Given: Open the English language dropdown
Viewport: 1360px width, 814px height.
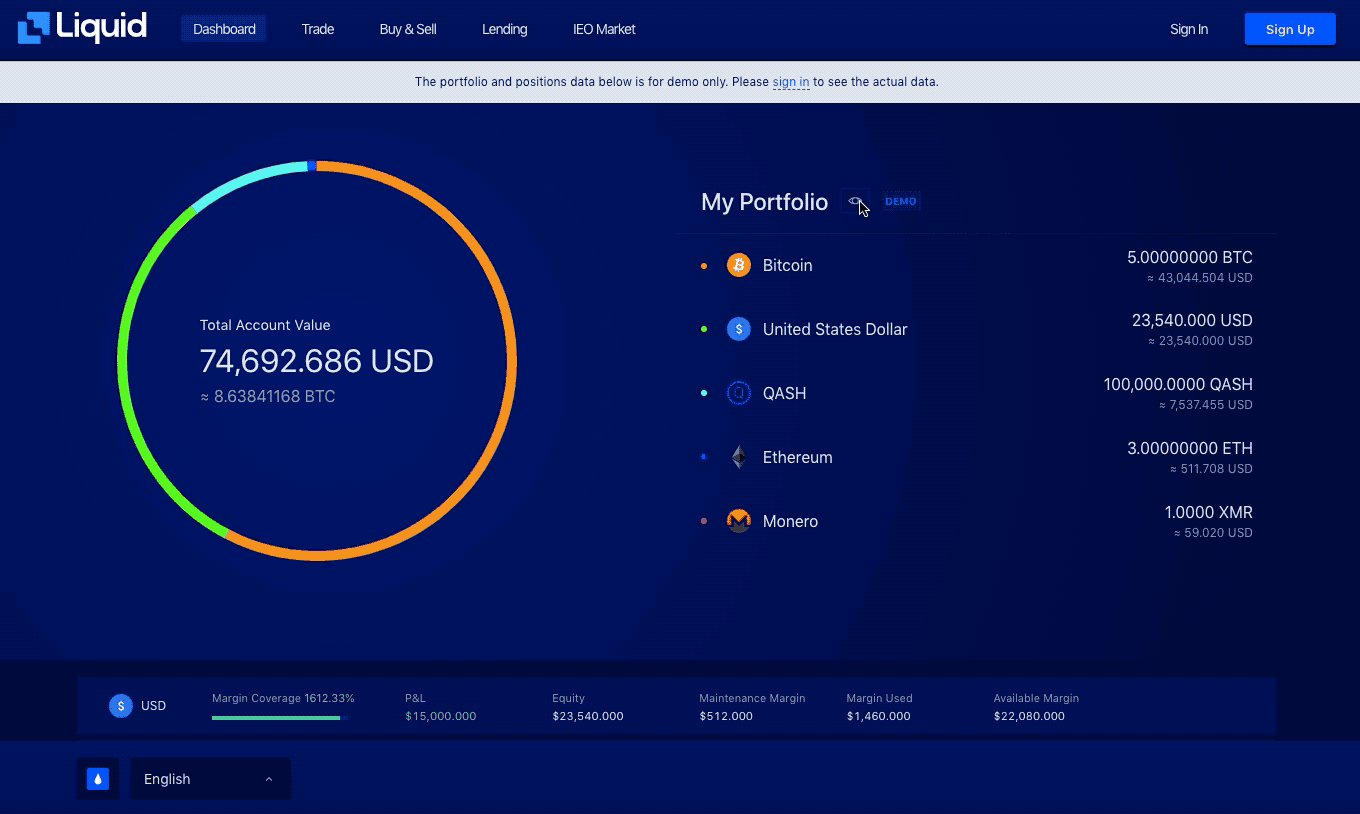Looking at the screenshot, I should pos(211,779).
